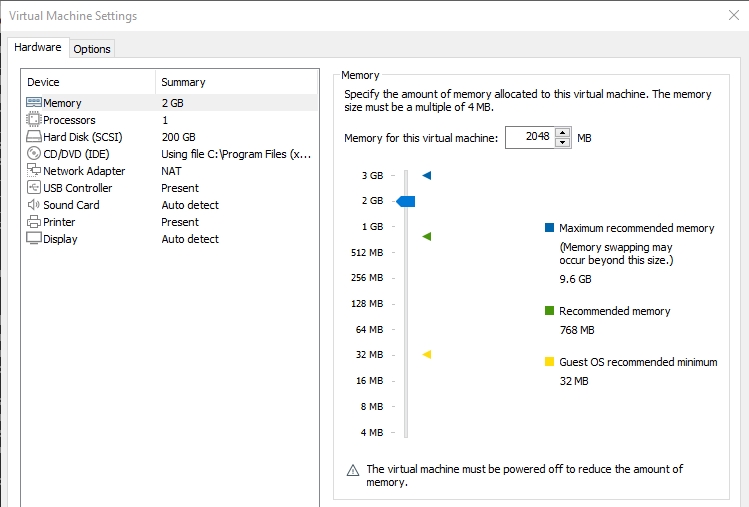Click the yellow guest OS minimum marker
The height and width of the screenshot is (507, 749).
coord(427,354)
